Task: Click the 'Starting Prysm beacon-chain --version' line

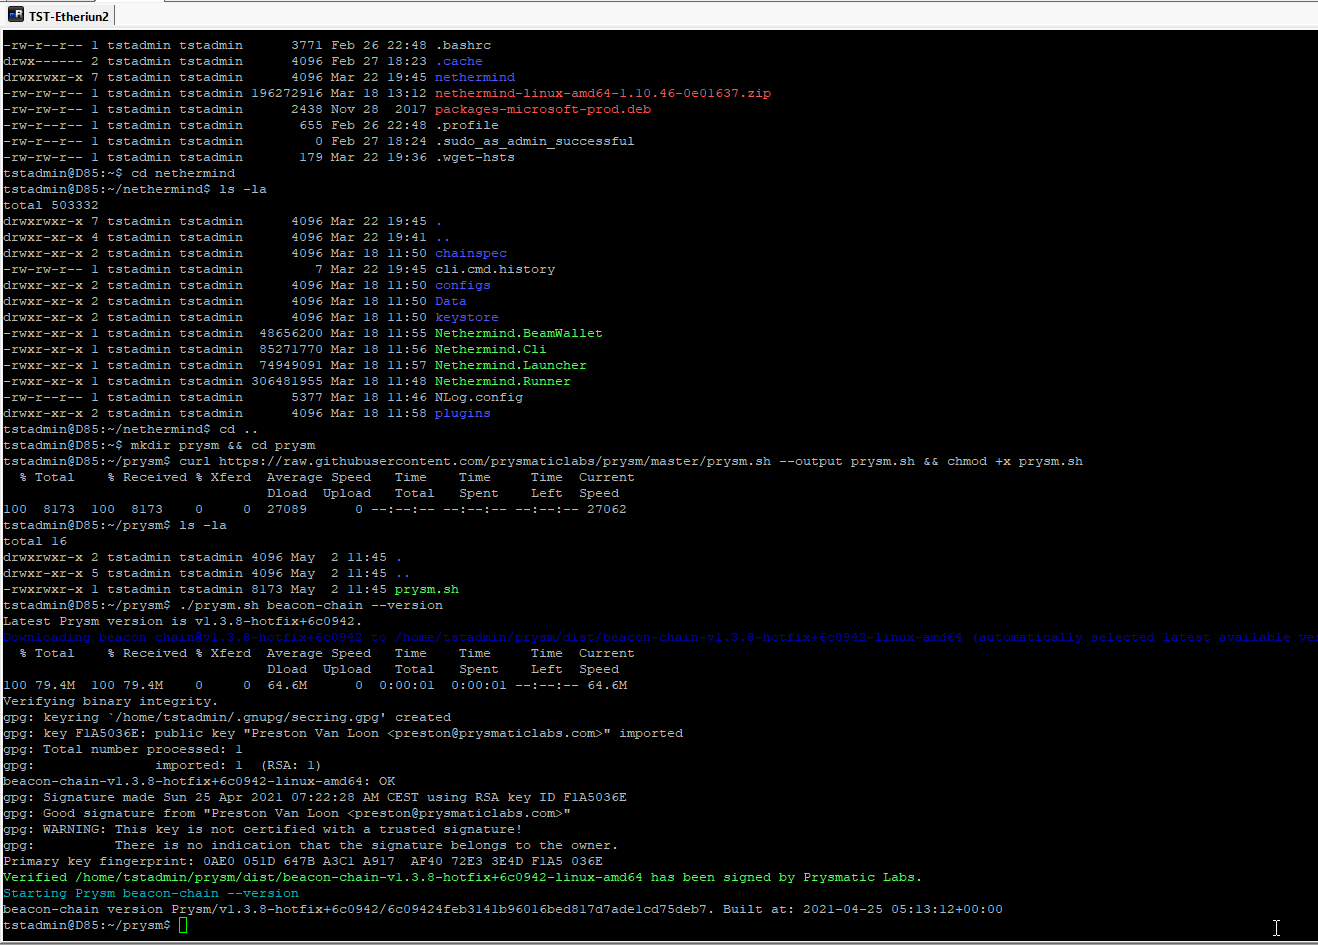Action: pyautogui.click(x=151, y=893)
